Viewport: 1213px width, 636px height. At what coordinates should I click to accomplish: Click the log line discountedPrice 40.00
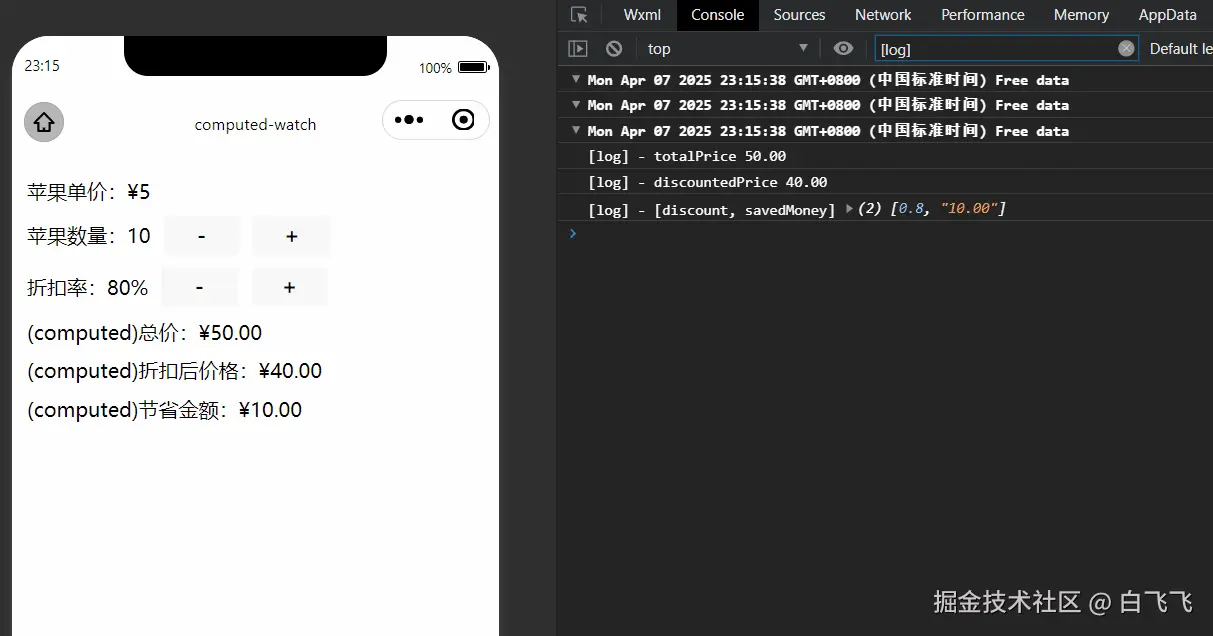[x=708, y=182]
